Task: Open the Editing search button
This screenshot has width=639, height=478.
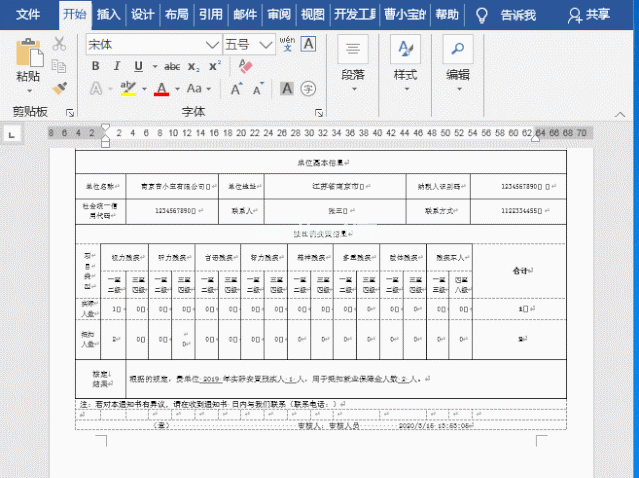Action: pos(458,60)
